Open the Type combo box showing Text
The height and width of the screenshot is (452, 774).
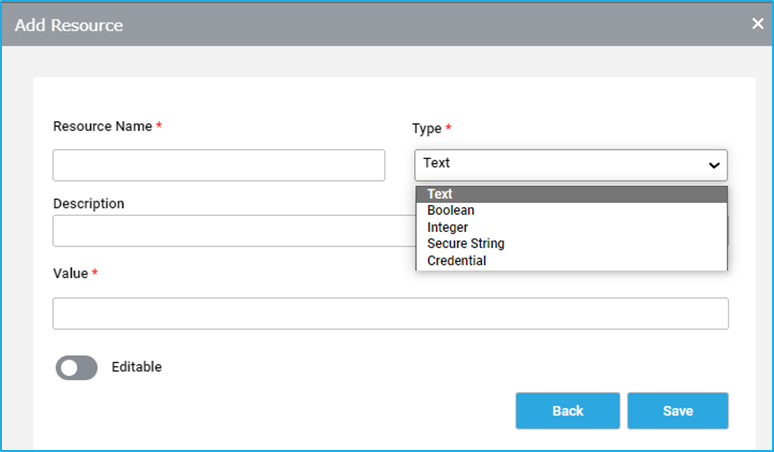click(x=571, y=165)
